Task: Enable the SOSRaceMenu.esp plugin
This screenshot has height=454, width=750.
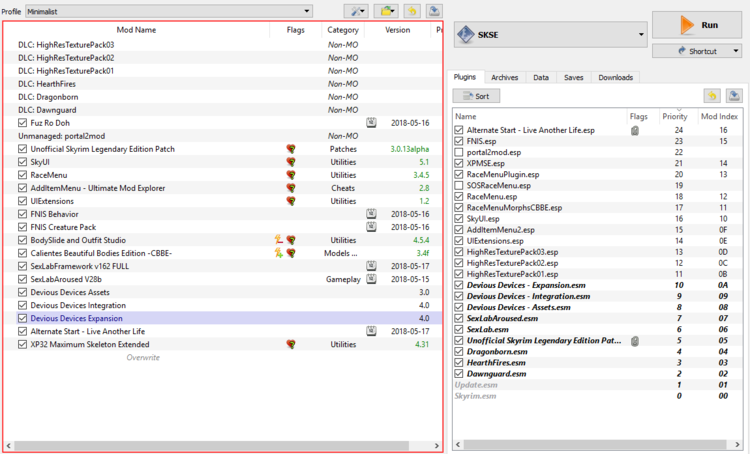Action: point(459,186)
